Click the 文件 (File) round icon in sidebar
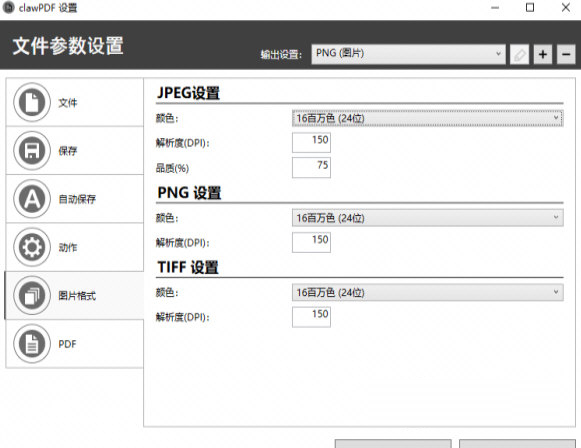 (x=32, y=102)
